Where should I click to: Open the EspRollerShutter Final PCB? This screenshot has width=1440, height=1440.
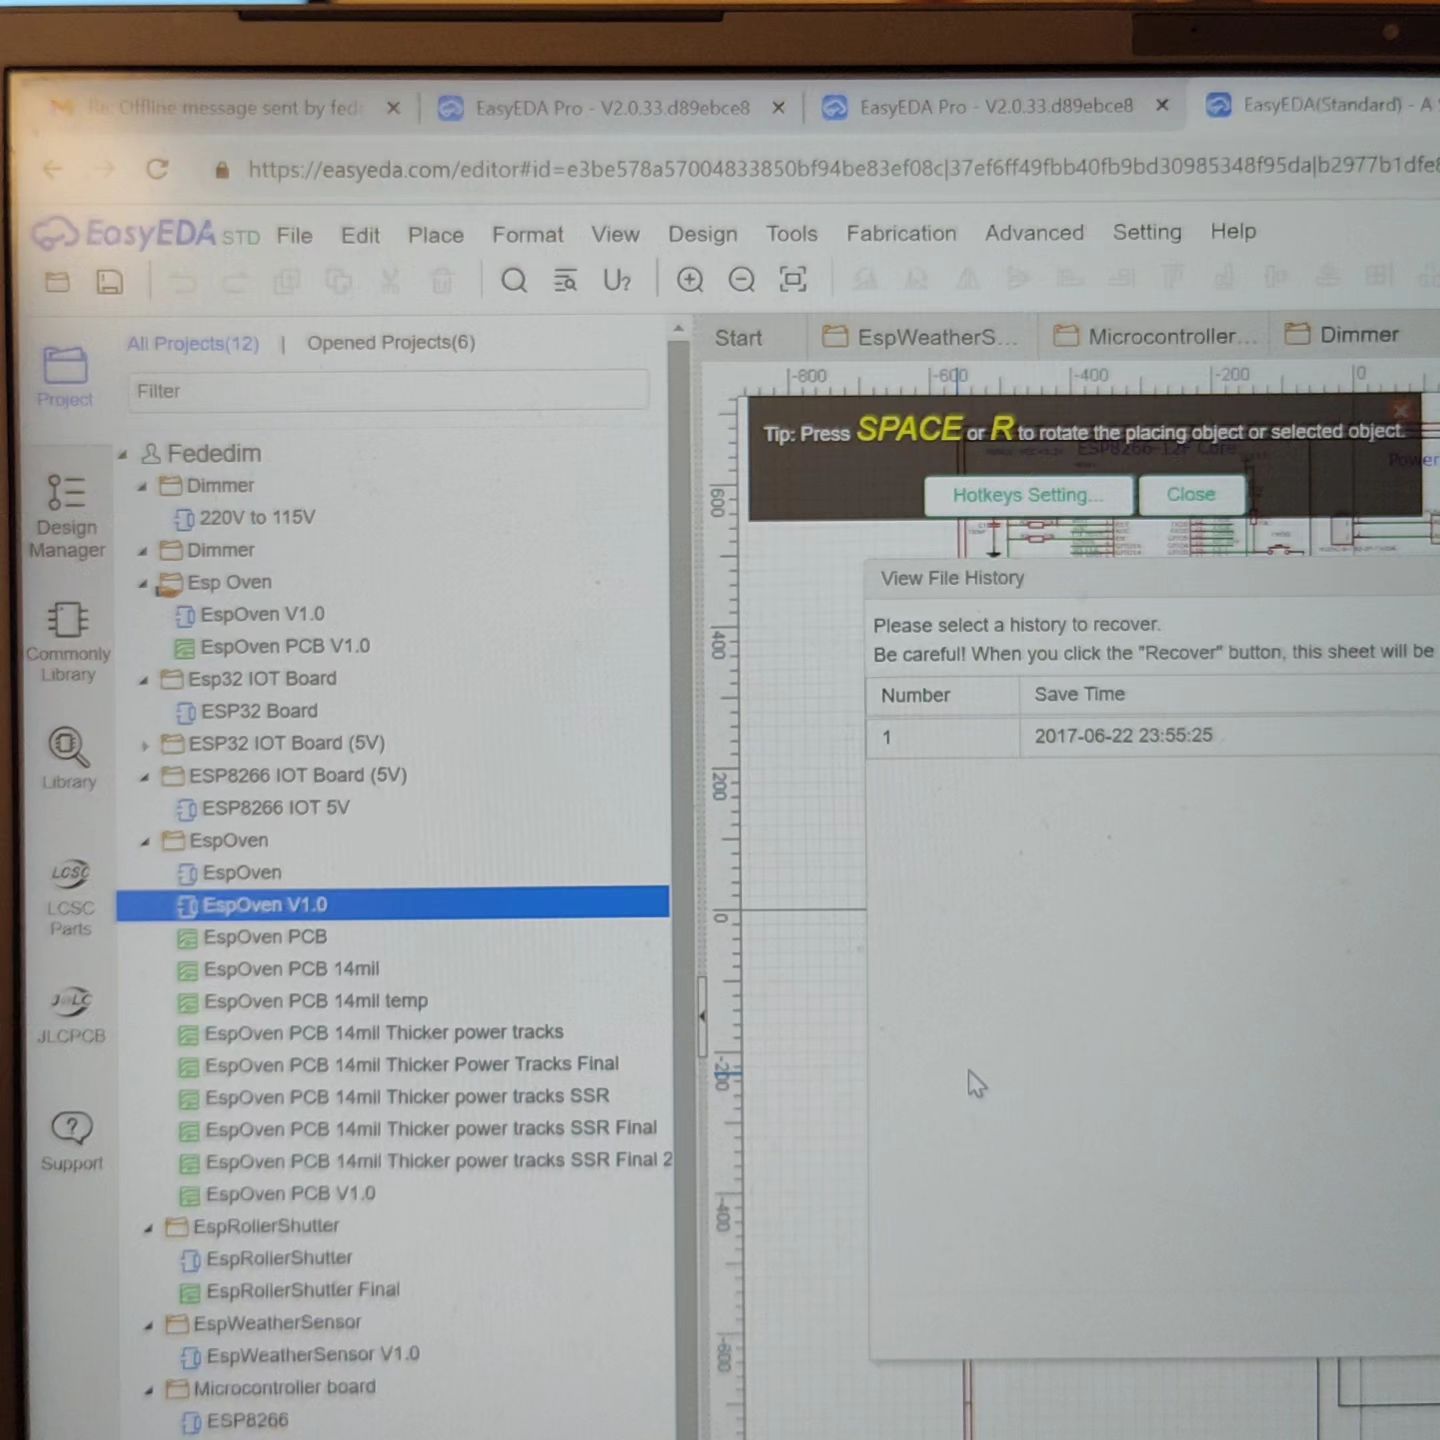point(302,1291)
